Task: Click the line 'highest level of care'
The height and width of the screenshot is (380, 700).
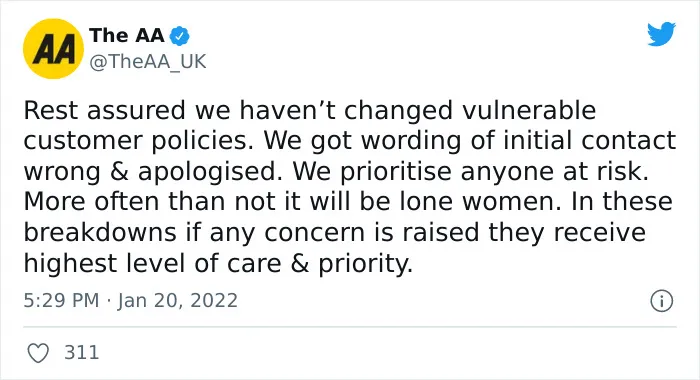Action: coord(218,263)
